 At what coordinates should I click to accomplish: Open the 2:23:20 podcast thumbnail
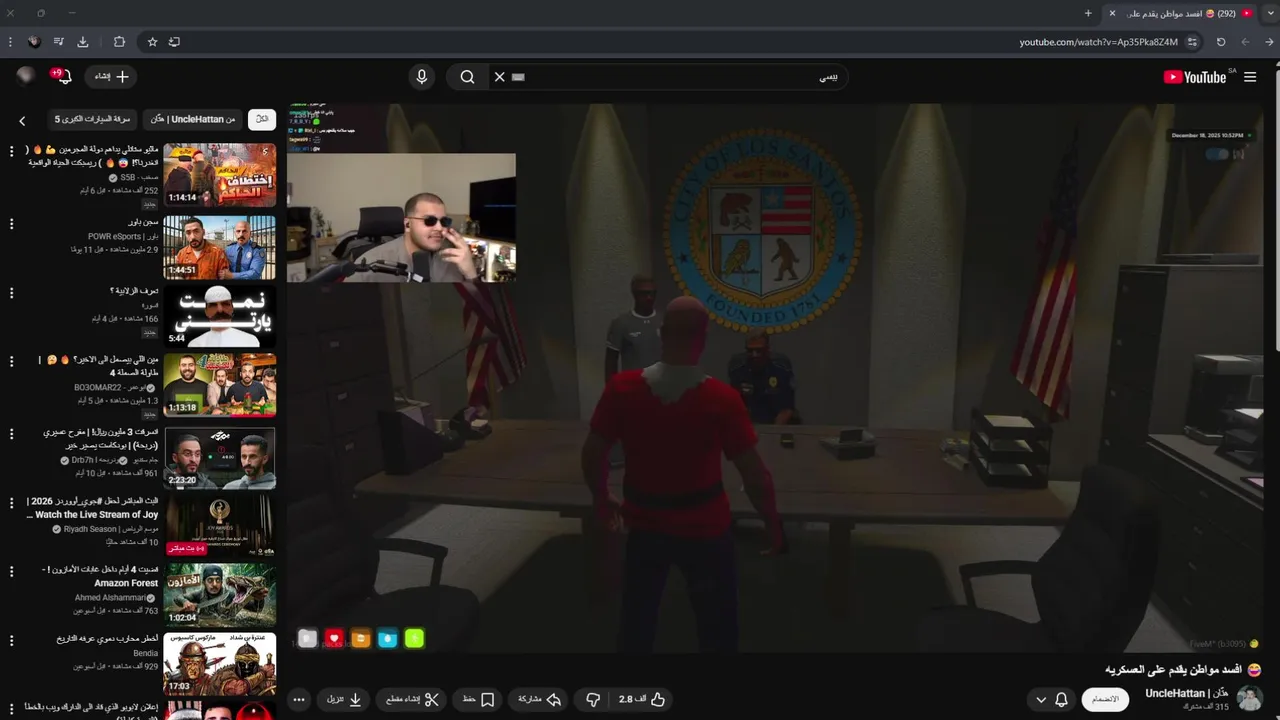point(220,457)
